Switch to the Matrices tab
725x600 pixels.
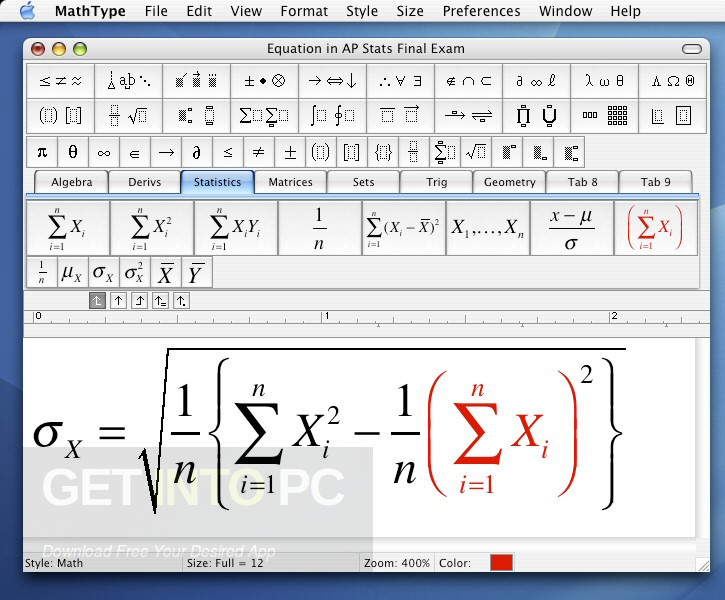pyautogui.click(x=290, y=182)
